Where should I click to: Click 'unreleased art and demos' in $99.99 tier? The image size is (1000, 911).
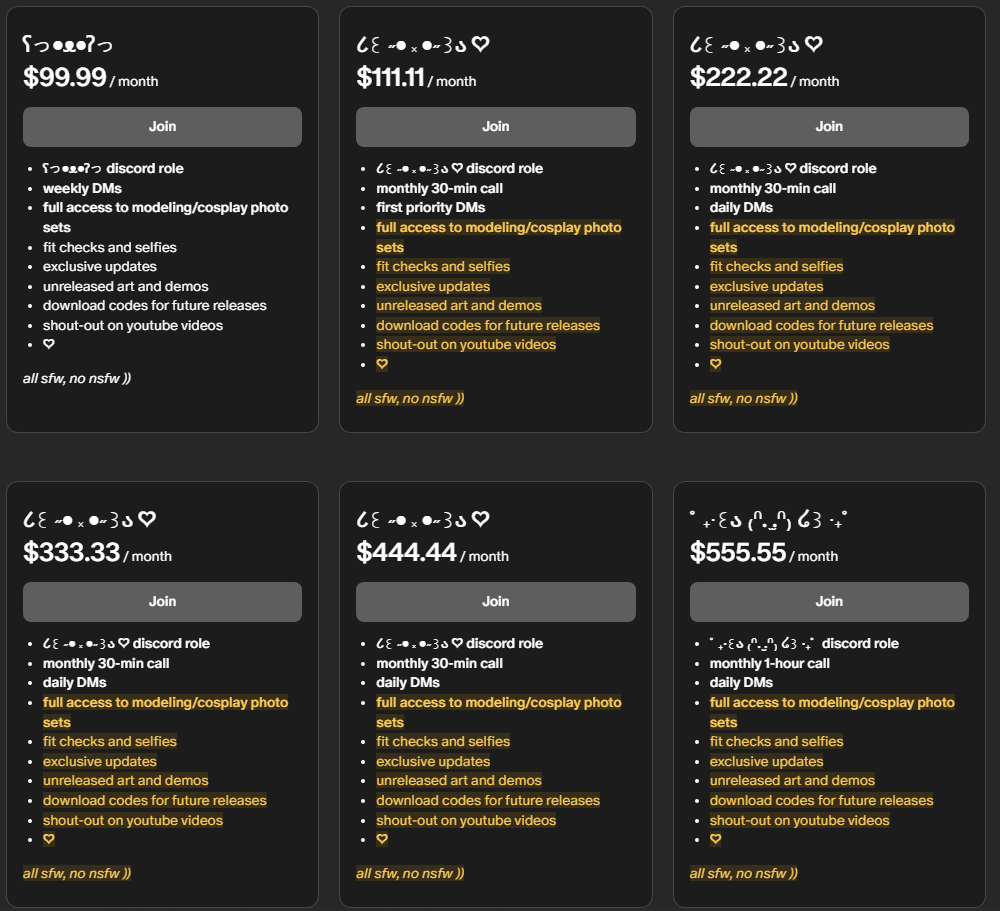tap(126, 286)
